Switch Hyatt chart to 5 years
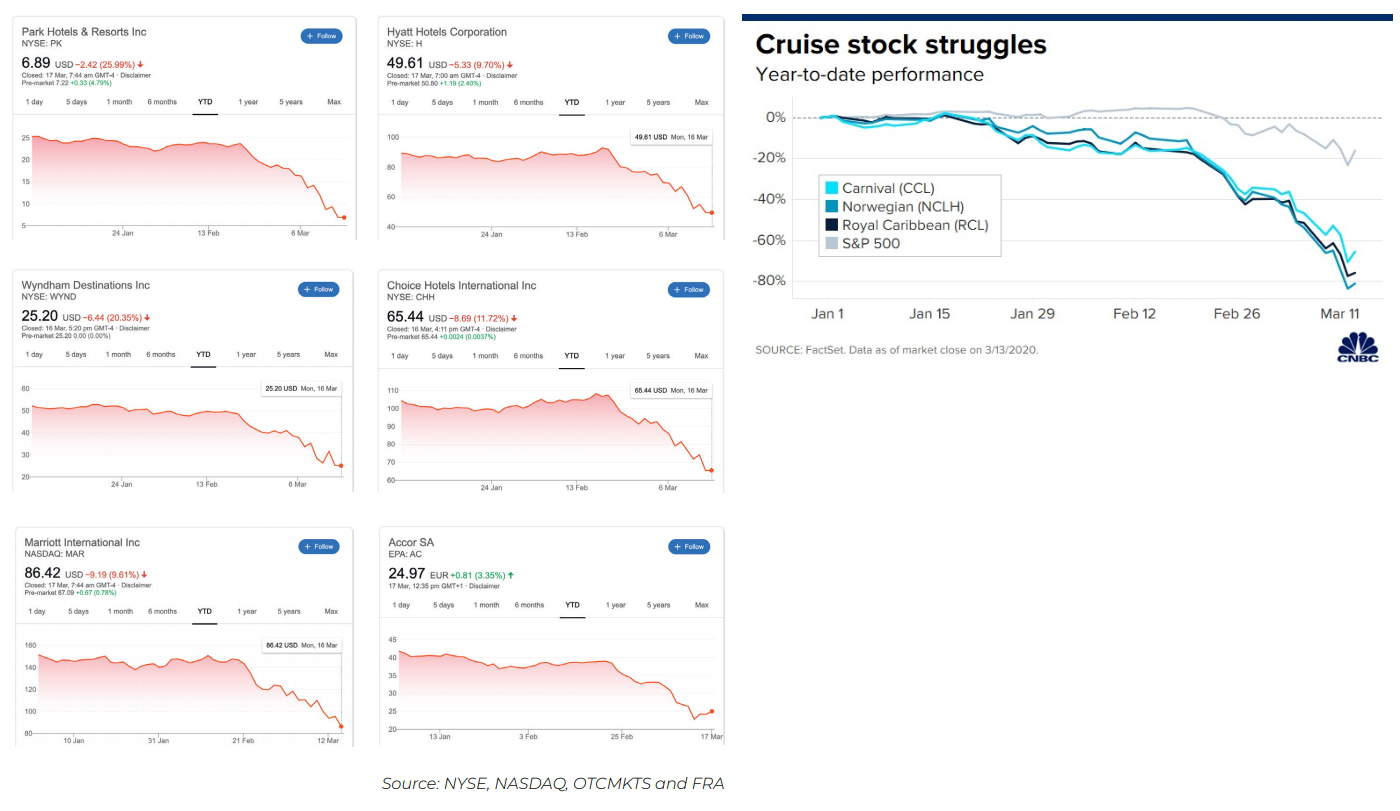Image resolution: width=1400 pixels, height=811 pixels. tap(658, 102)
